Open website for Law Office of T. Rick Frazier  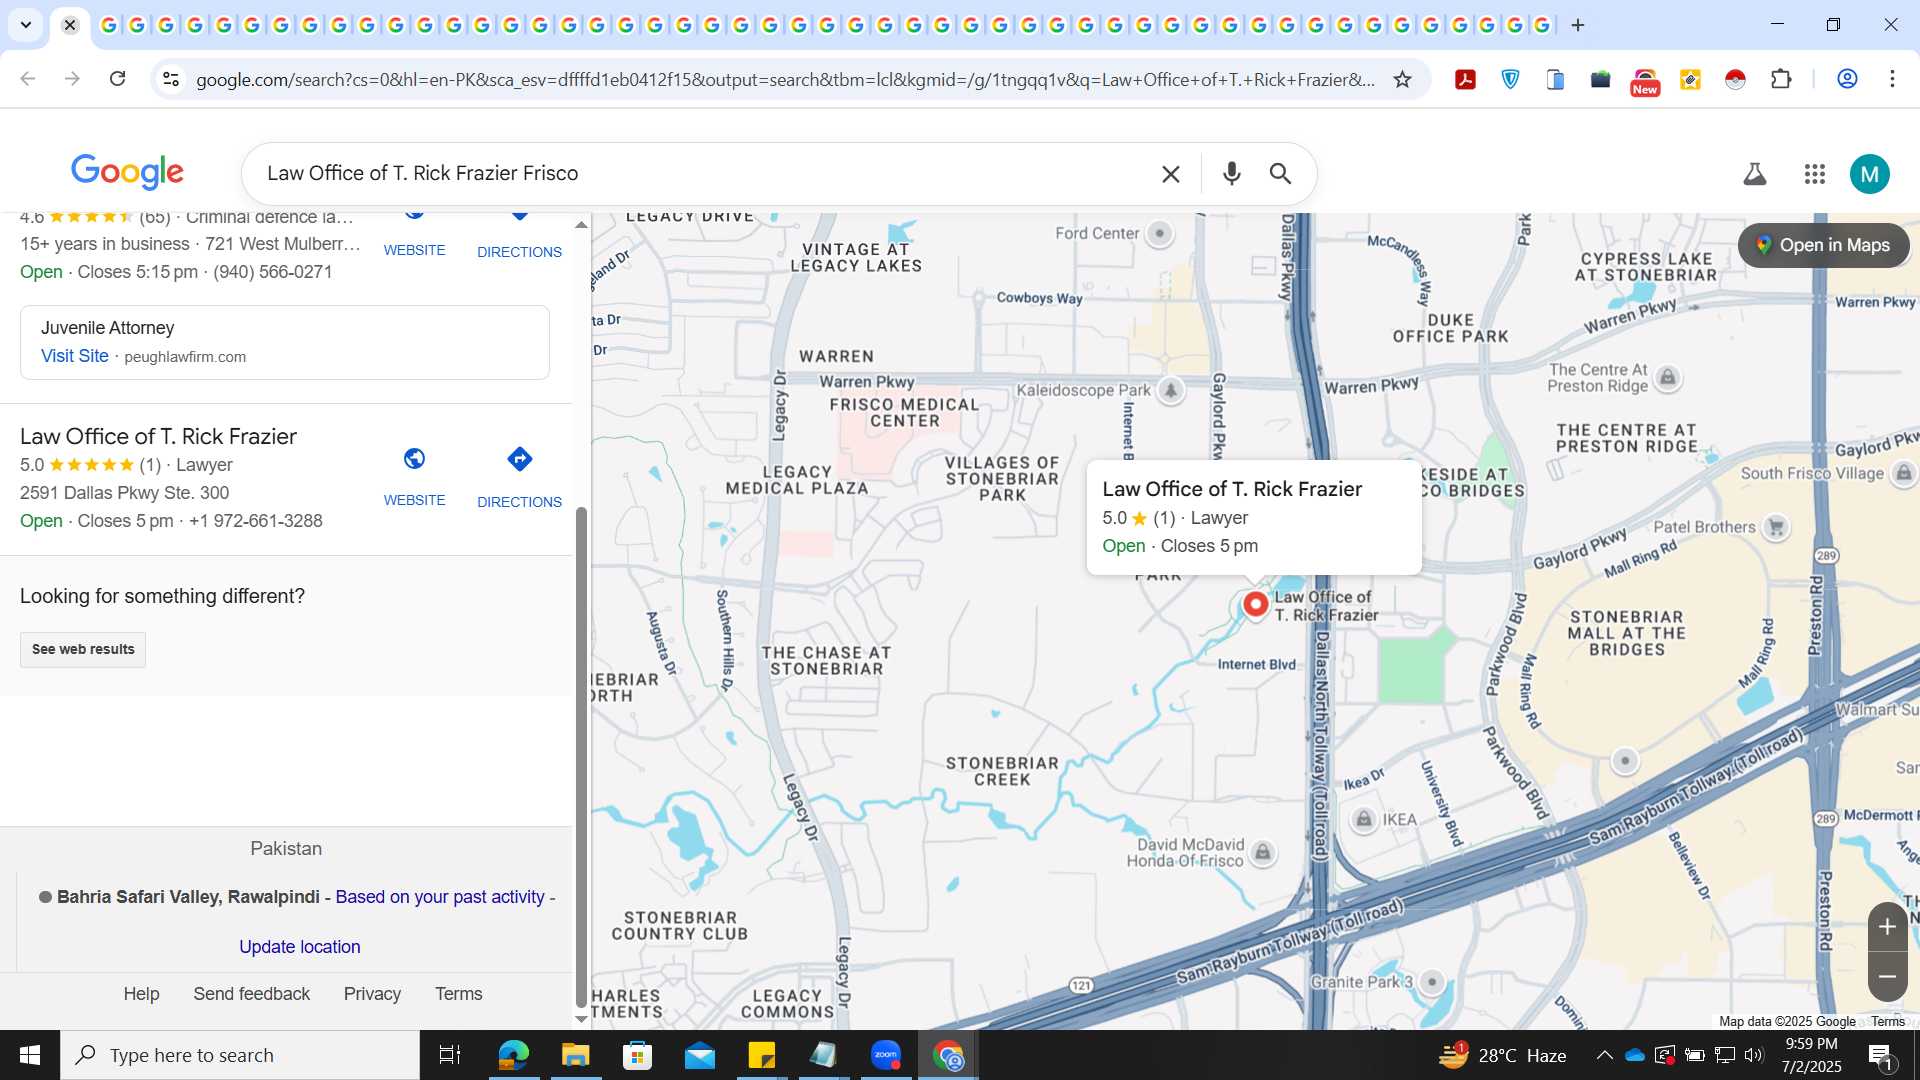tap(414, 478)
